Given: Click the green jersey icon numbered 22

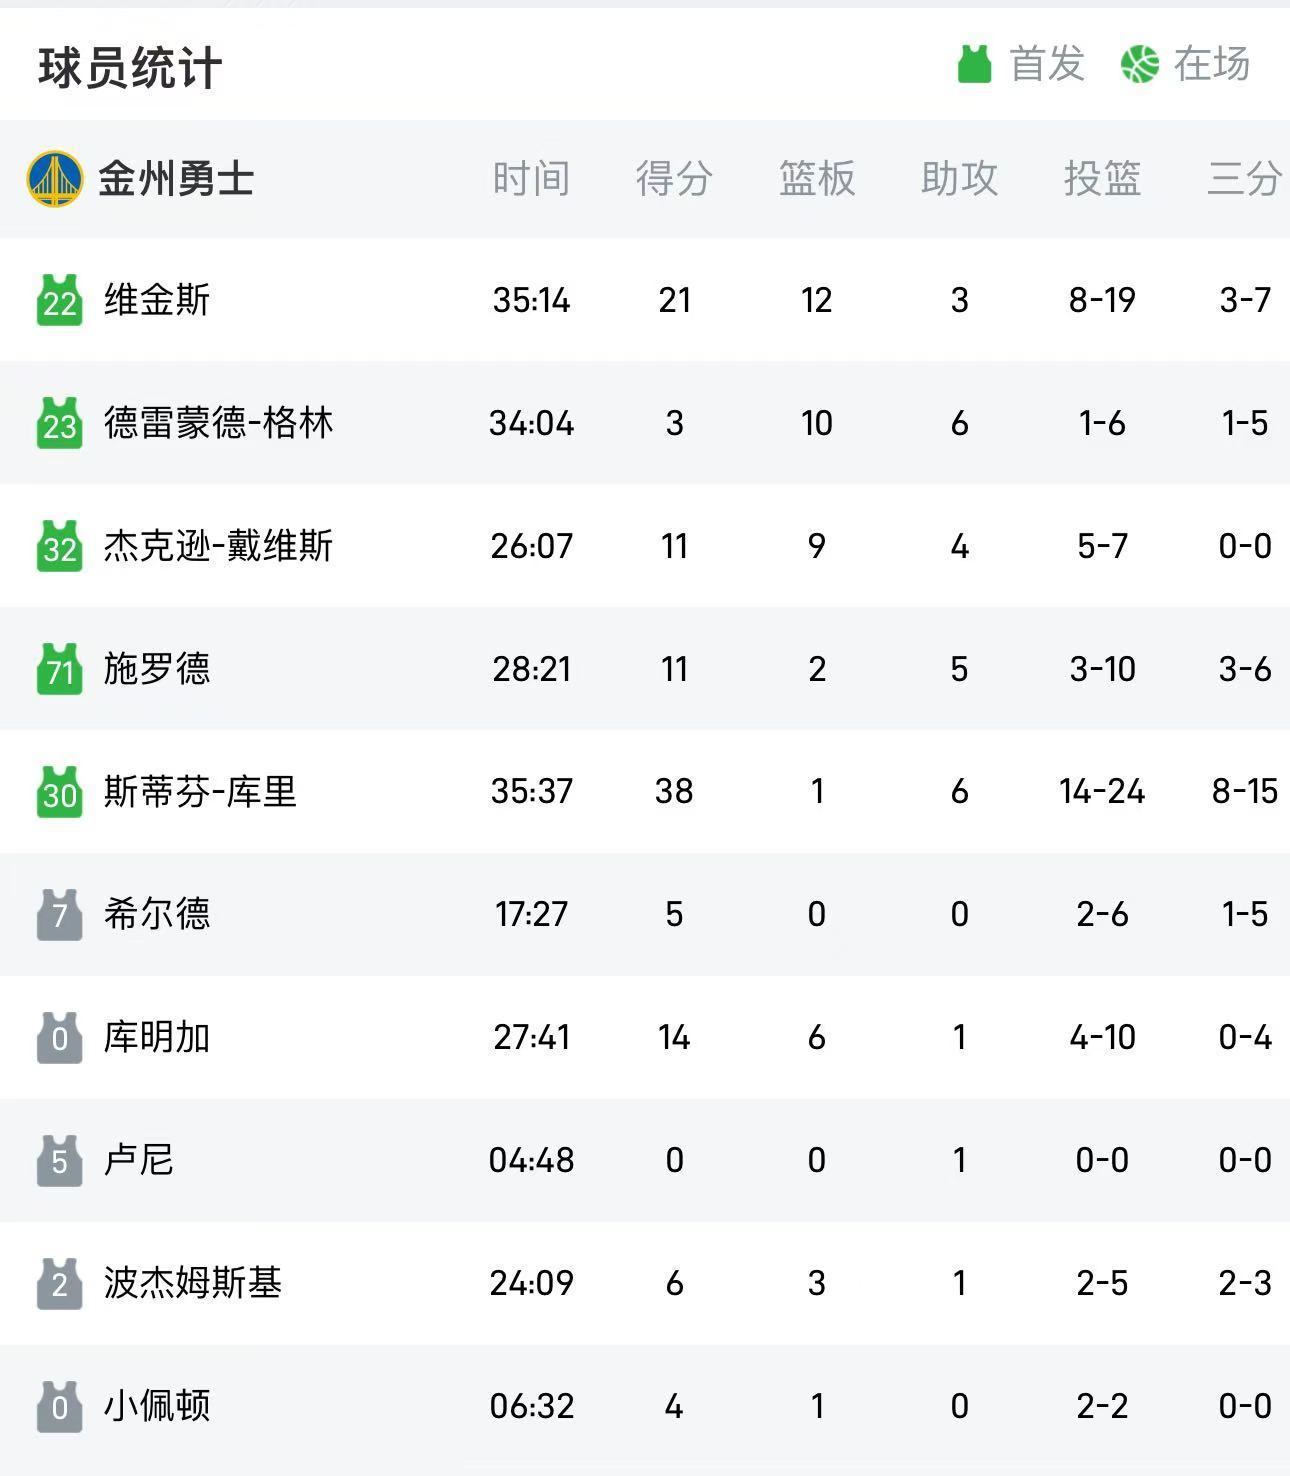Looking at the screenshot, I should click(x=59, y=300).
